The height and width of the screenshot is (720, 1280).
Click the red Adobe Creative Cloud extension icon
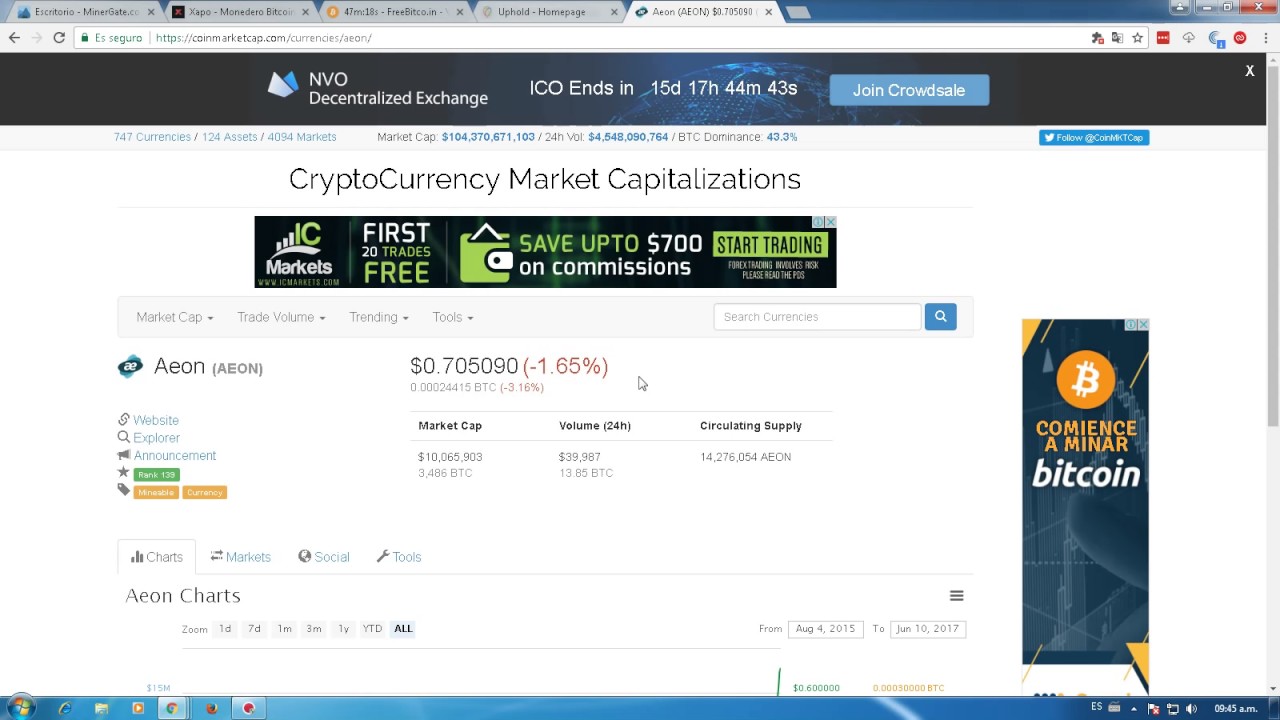[1240, 38]
